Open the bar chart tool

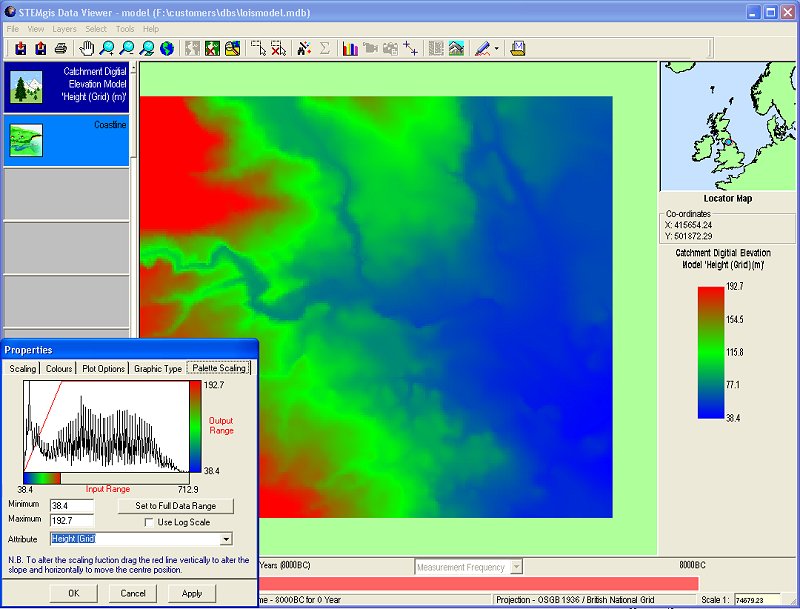(x=350, y=48)
